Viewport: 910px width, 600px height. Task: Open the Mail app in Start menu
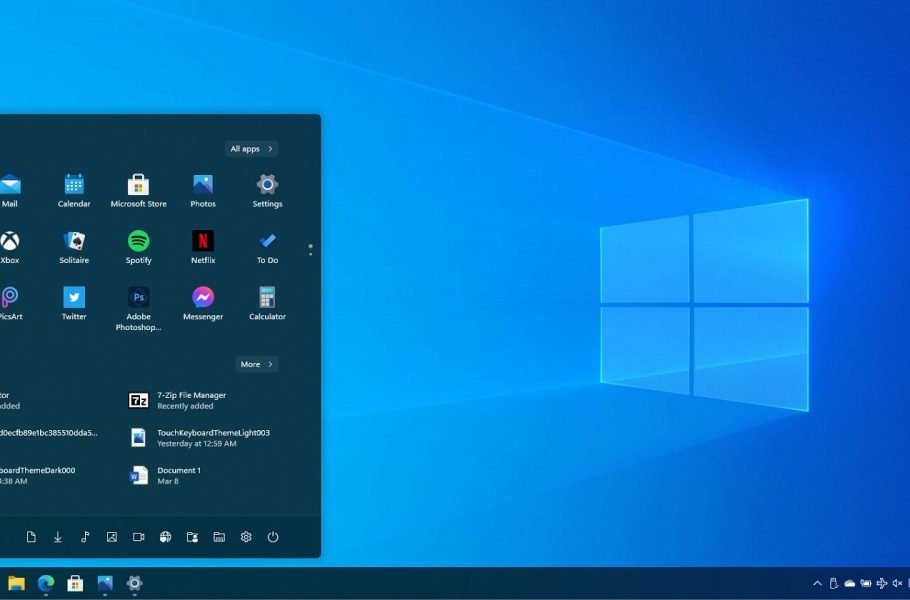[10, 190]
